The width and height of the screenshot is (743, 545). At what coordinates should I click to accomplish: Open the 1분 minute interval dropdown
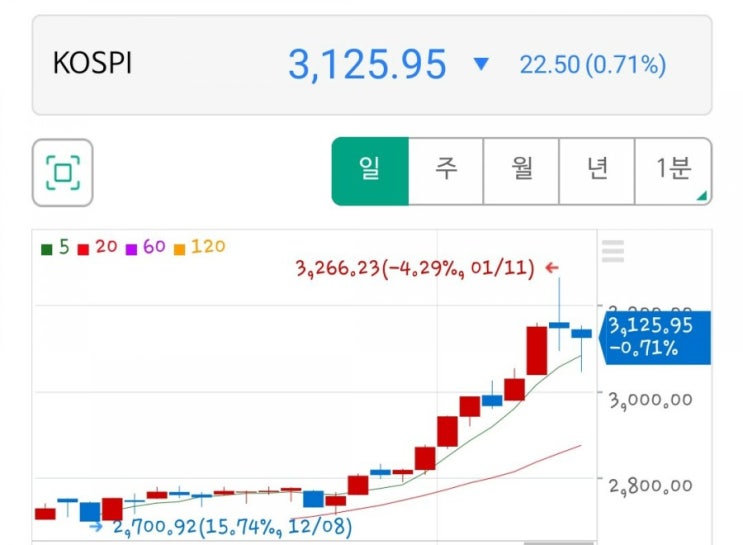(x=673, y=171)
